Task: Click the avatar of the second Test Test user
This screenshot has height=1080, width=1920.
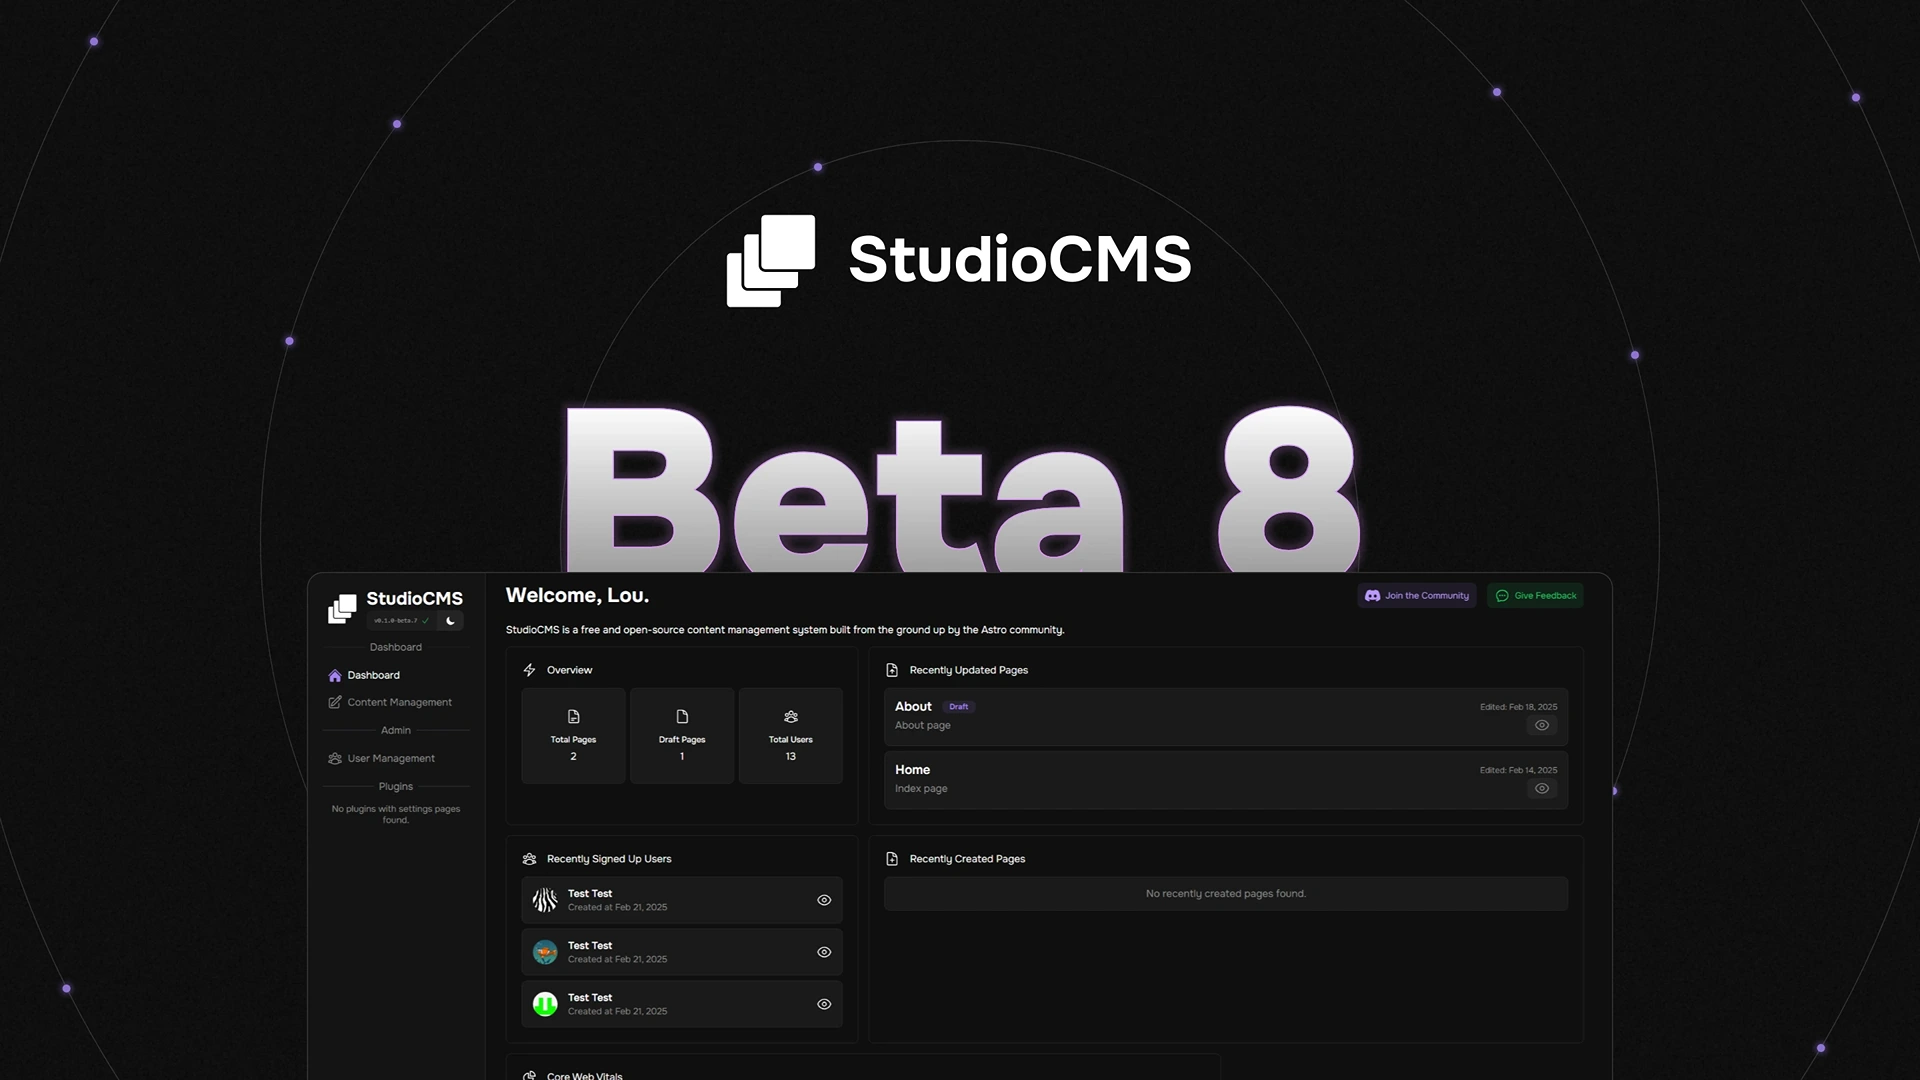Action: pyautogui.click(x=545, y=952)
